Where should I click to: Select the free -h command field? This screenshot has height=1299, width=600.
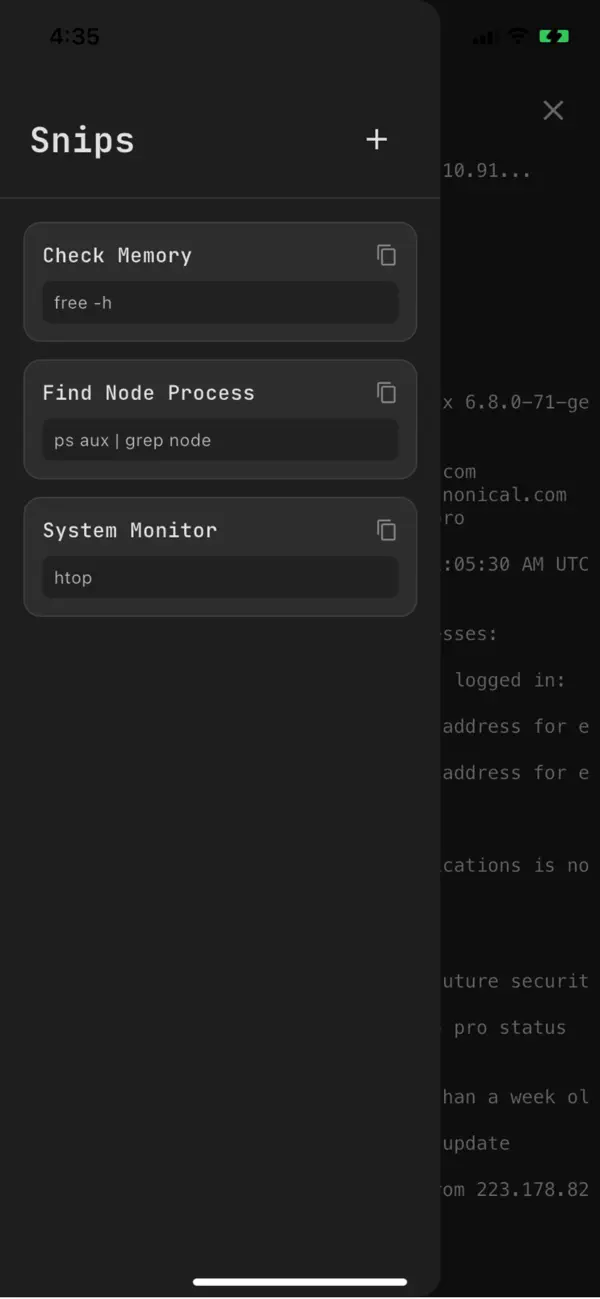click(220, 302)
